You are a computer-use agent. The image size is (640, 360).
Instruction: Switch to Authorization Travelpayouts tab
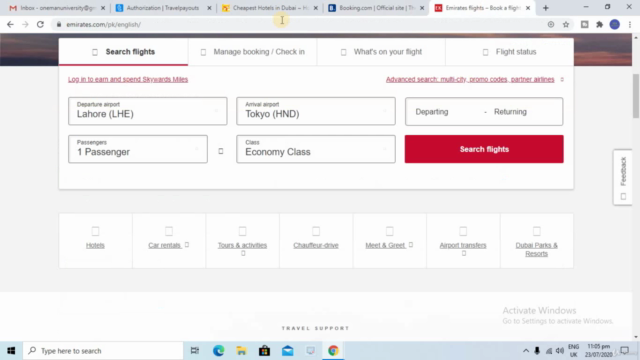pos(163,8)
